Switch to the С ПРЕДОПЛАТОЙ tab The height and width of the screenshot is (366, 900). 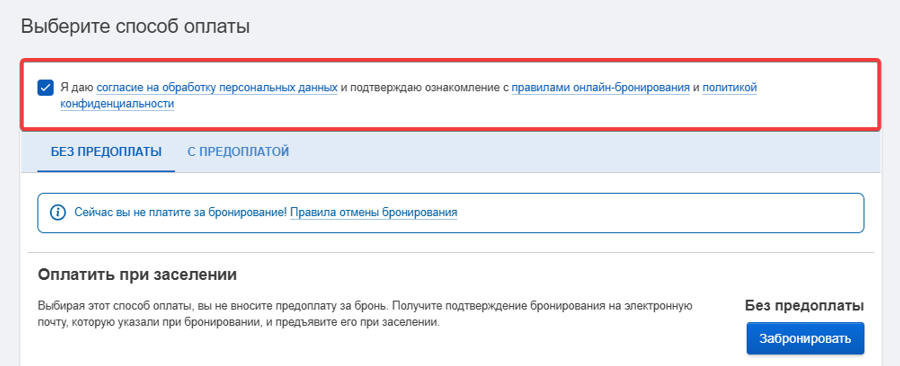(x=238, y=152)
